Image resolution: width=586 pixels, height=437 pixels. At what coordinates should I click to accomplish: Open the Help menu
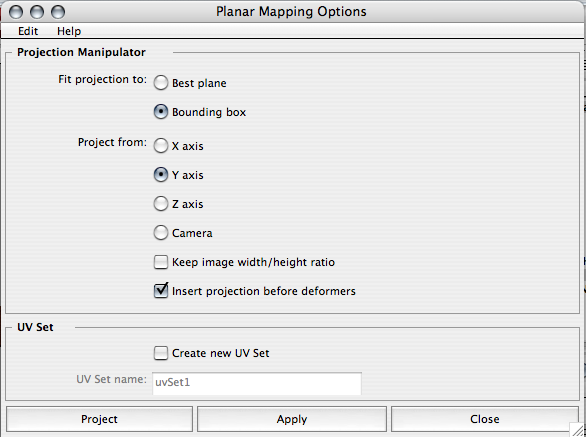tap(69, 31)
